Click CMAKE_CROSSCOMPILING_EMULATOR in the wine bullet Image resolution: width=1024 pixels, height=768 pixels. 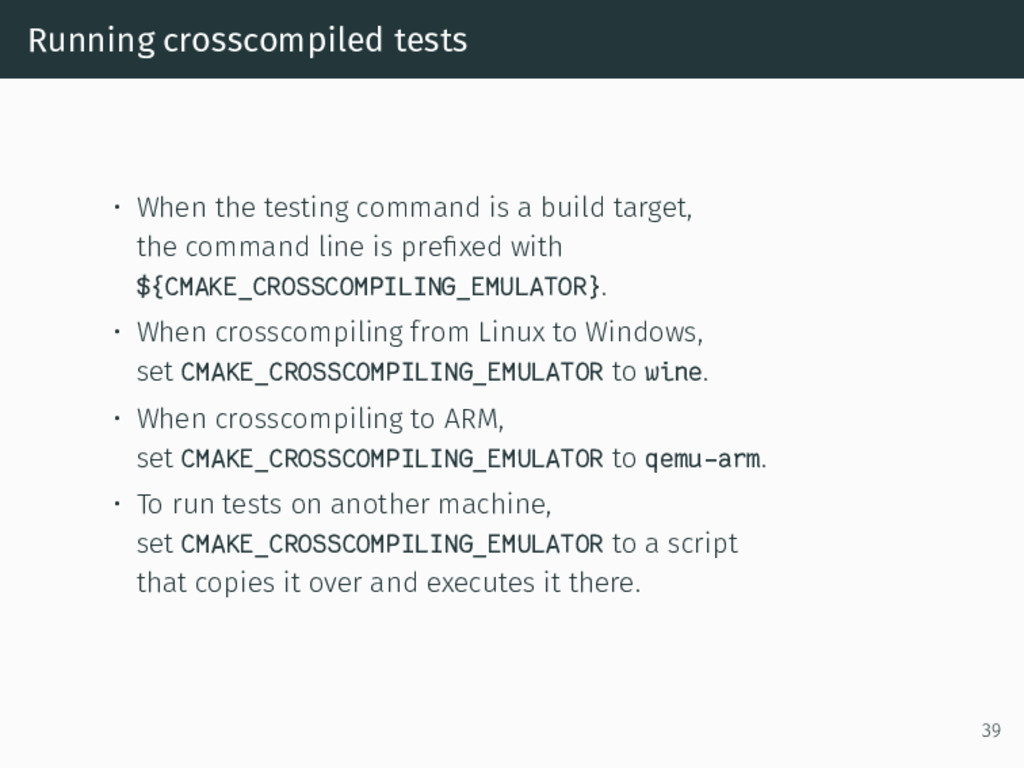(x=392, y=372)
